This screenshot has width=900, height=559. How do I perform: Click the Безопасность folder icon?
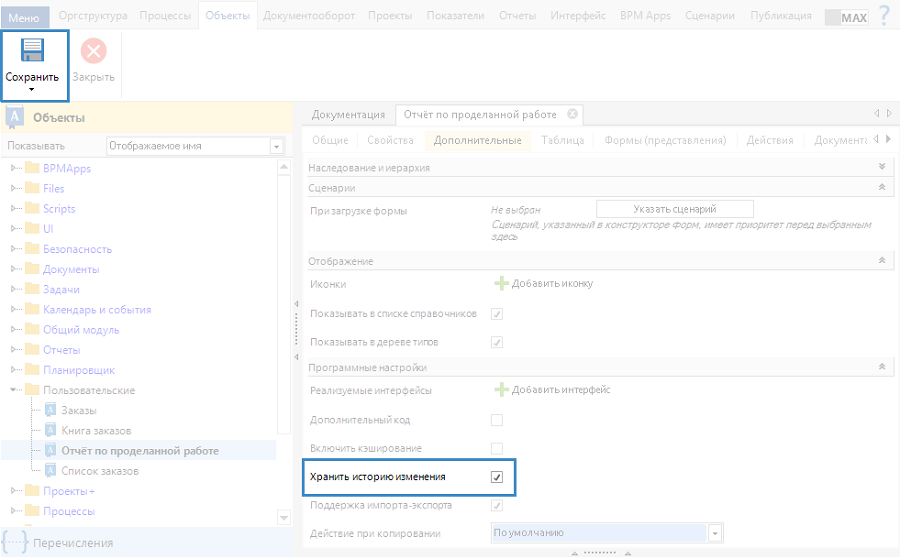tap(32, 249)
